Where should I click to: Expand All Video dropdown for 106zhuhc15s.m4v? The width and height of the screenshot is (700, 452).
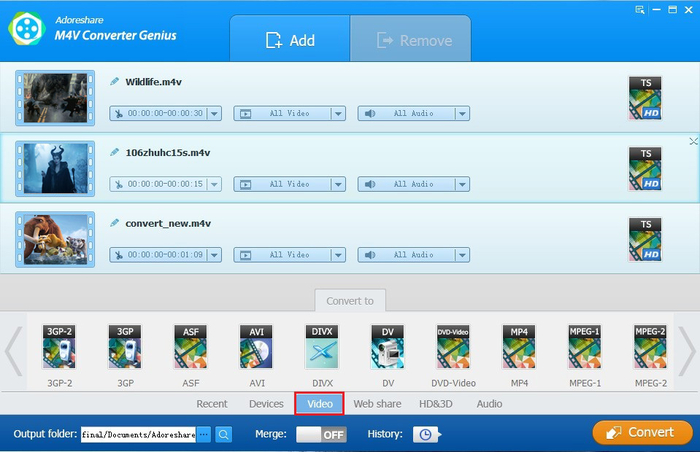tap(338, 184)
